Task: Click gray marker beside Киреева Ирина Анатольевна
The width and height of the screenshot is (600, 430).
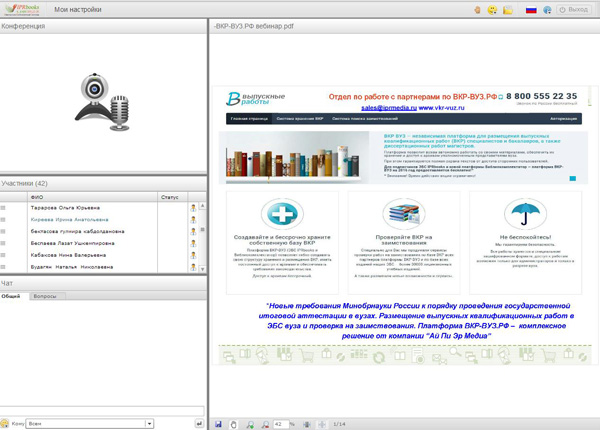Action: click(3, 220)
